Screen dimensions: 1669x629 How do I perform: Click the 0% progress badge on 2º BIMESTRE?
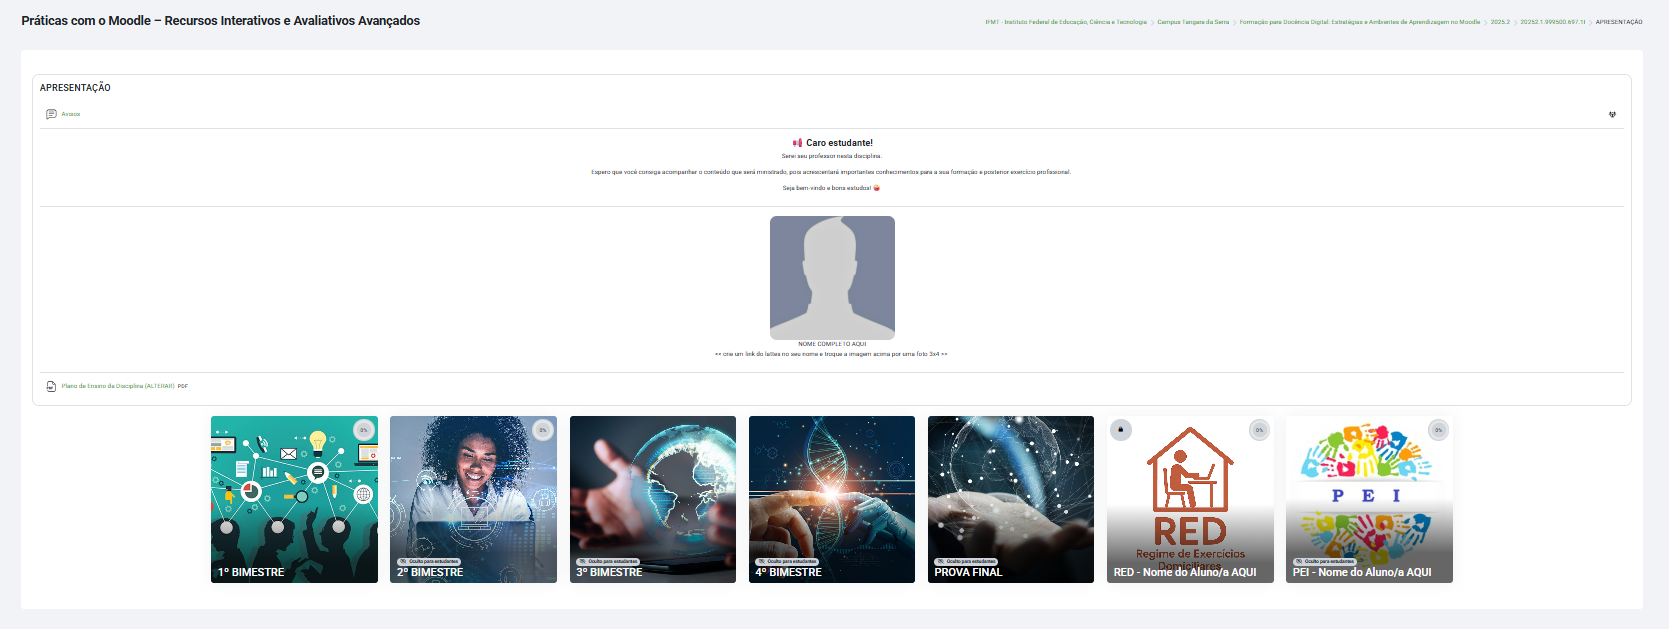[x=543, y=430]
